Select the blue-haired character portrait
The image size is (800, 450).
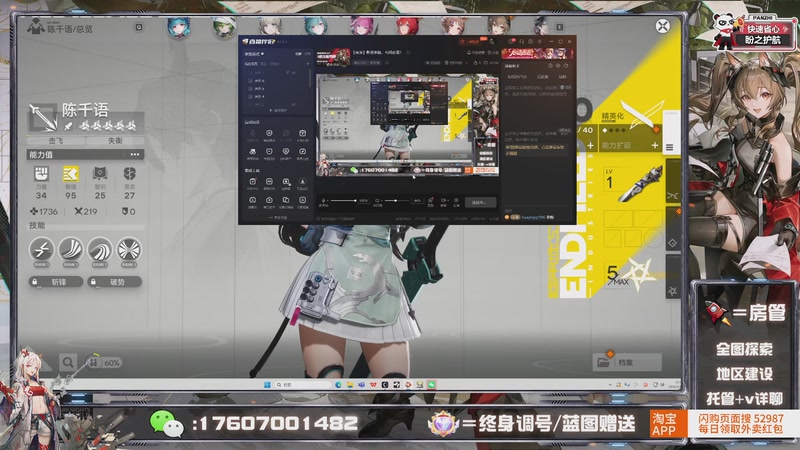click(179, 27)
